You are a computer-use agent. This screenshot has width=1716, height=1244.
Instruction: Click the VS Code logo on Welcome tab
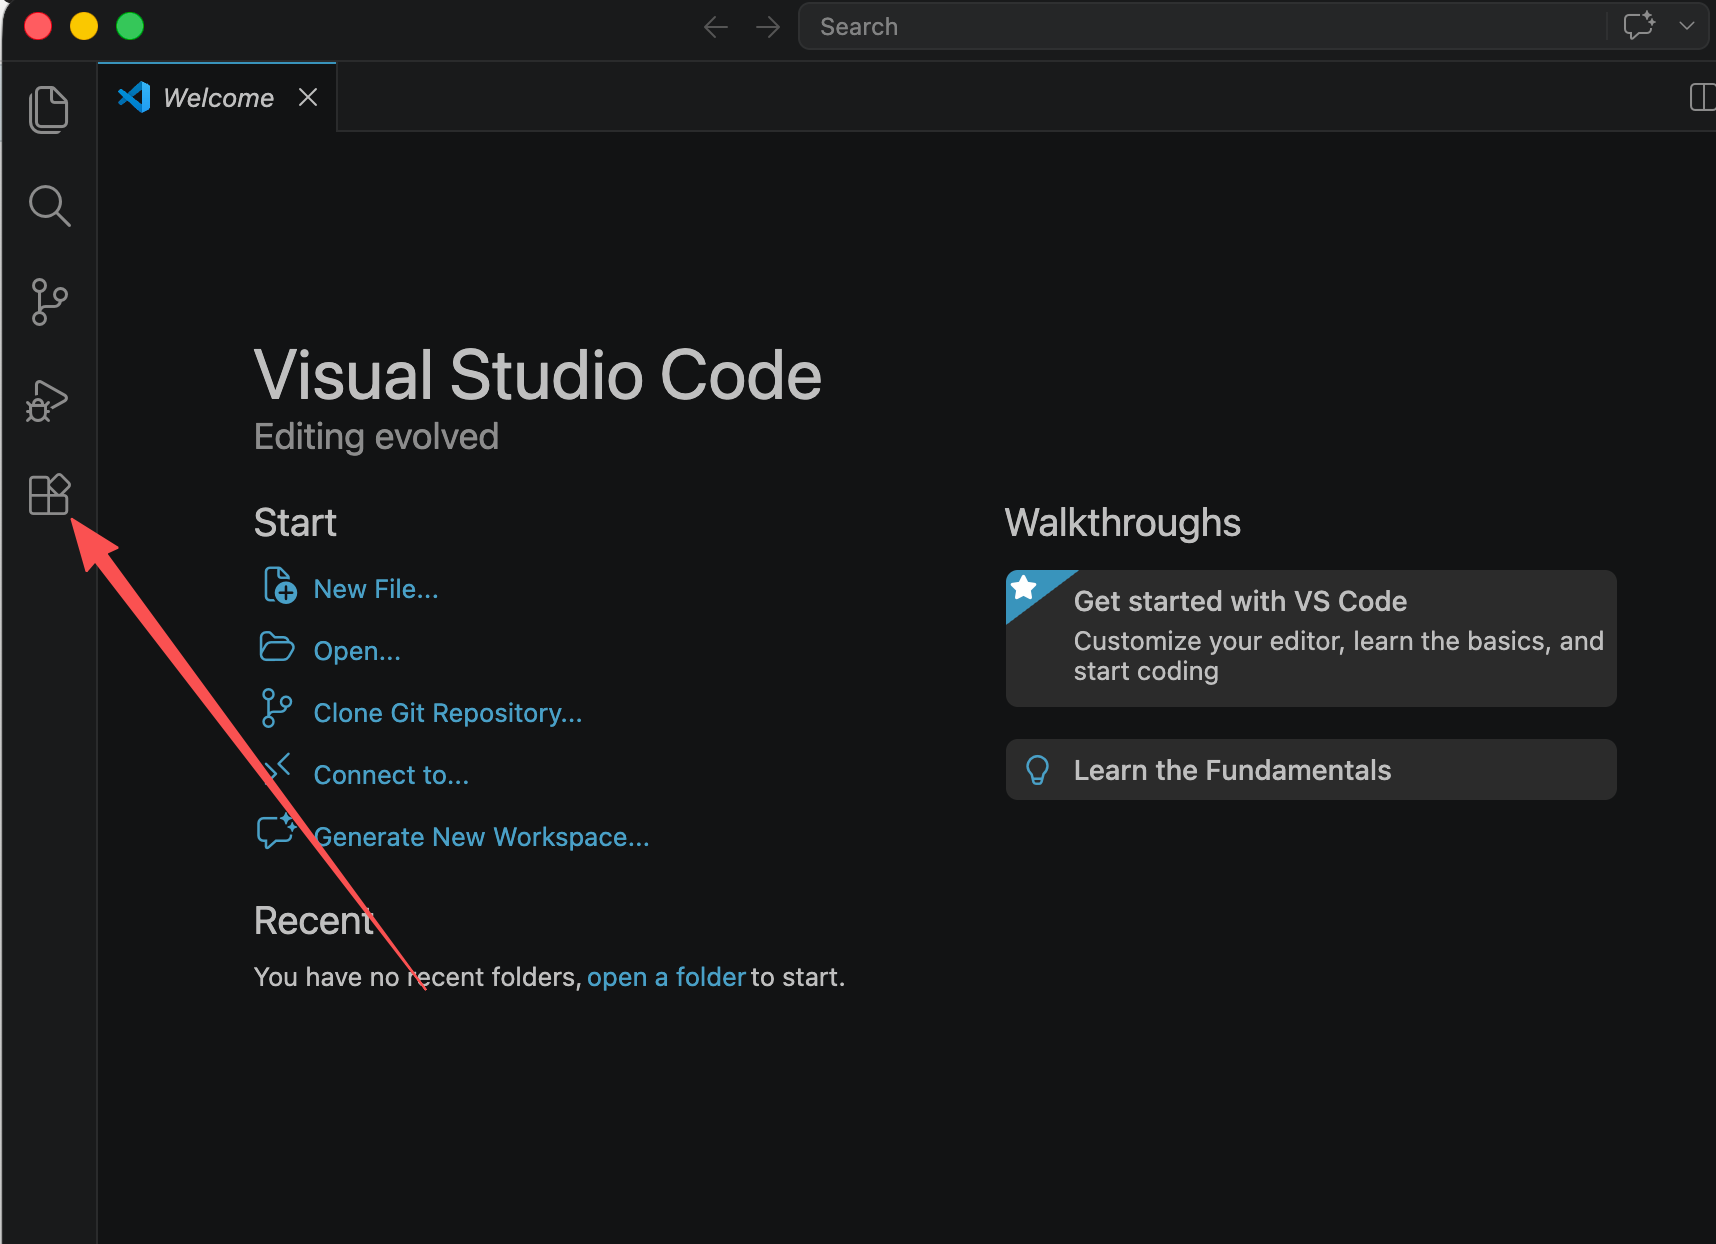(x=134, y=97)
